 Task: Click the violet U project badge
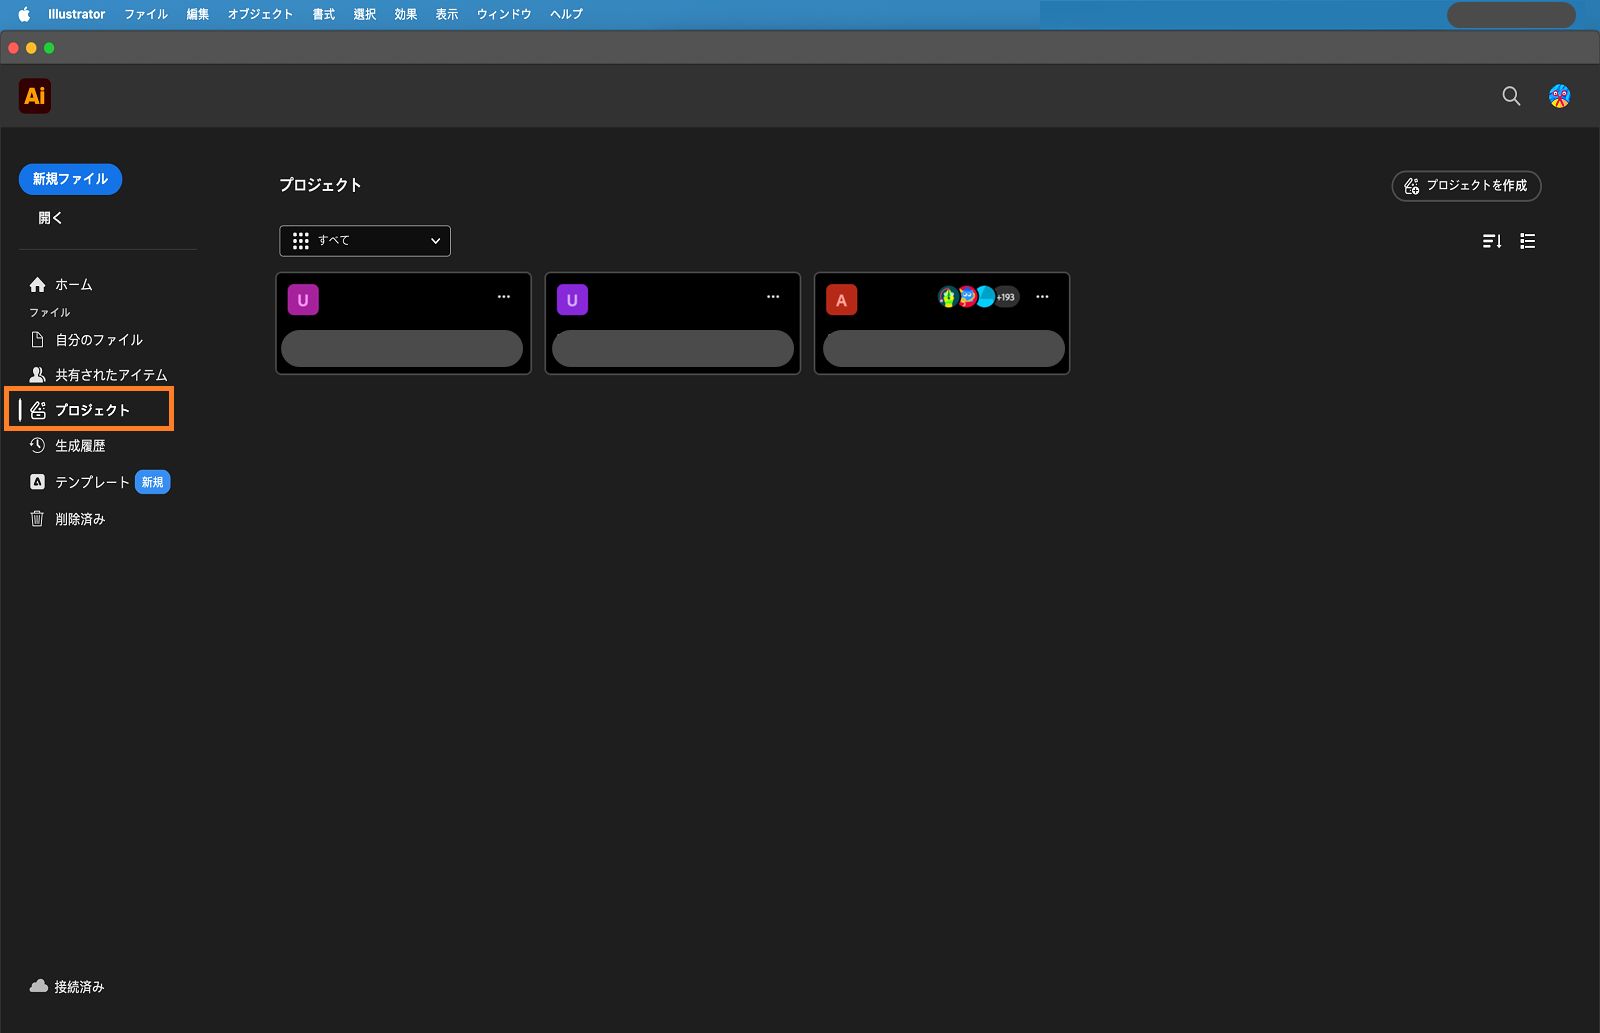(x=572, y=300)
